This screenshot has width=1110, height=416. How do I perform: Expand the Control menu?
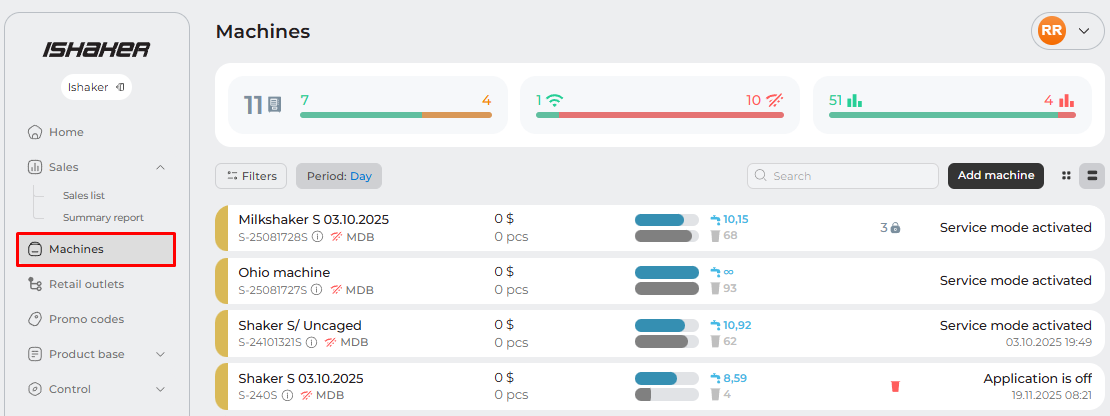160,389
